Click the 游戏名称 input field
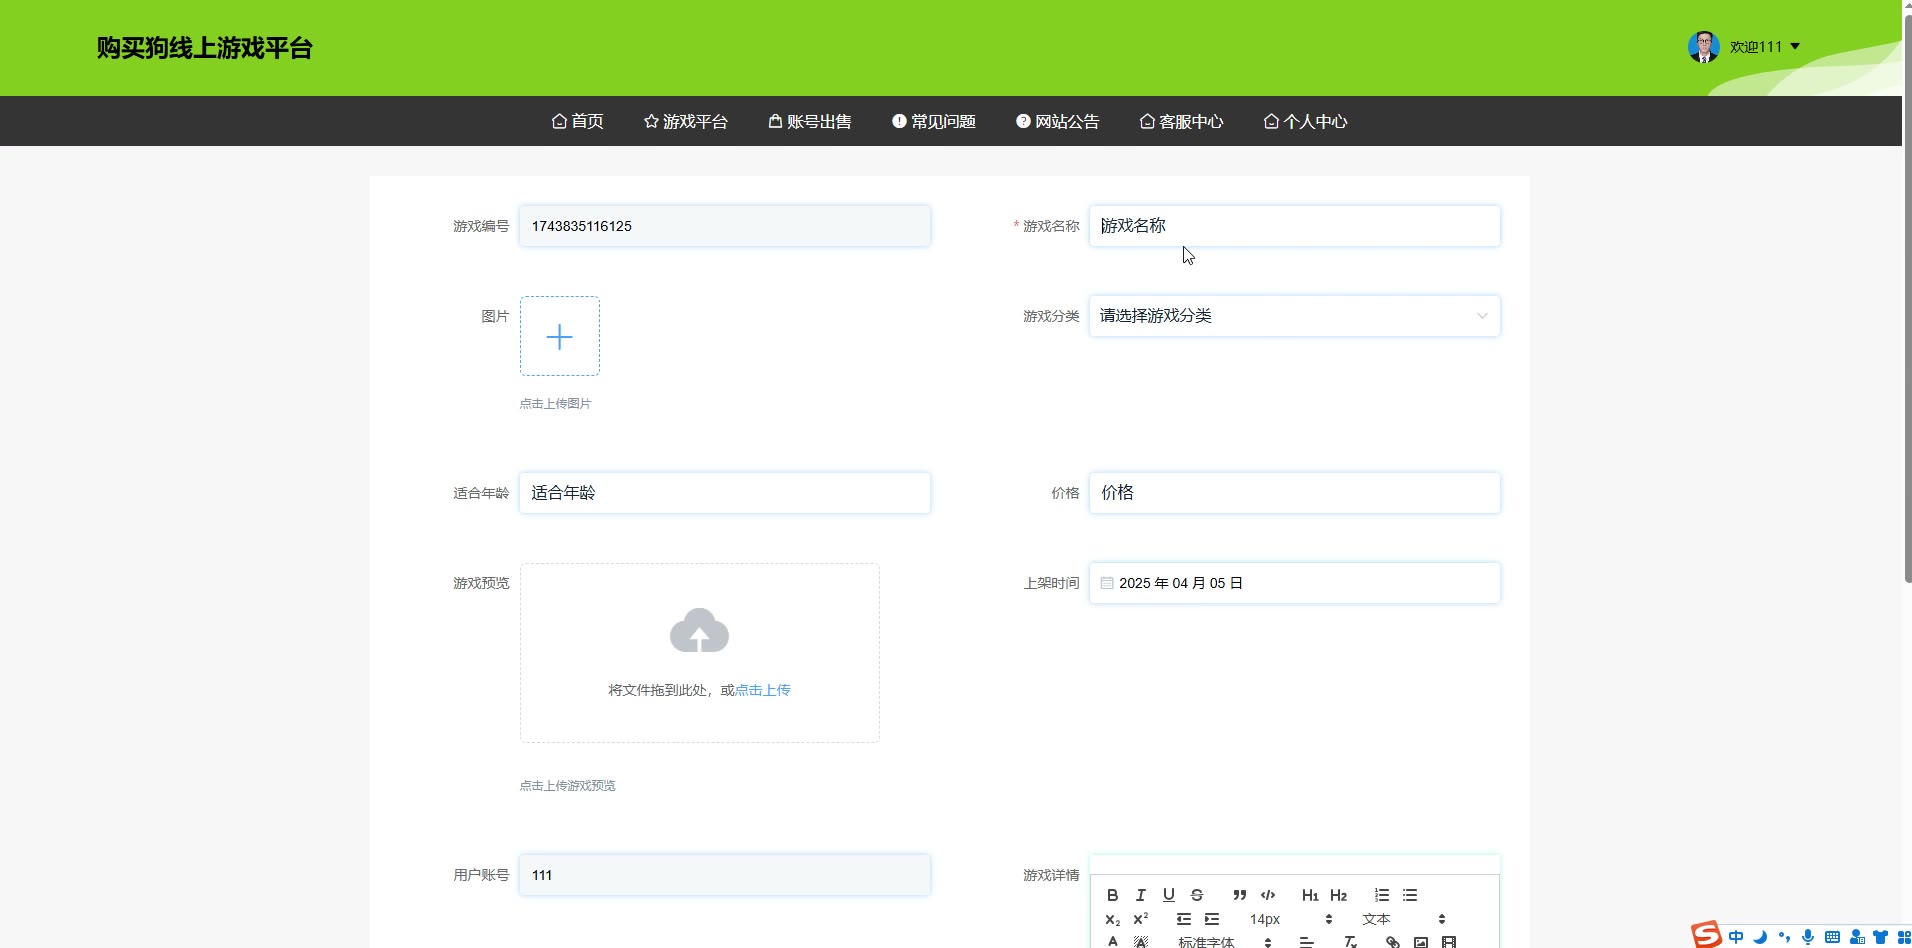 tap(1294, 226)
